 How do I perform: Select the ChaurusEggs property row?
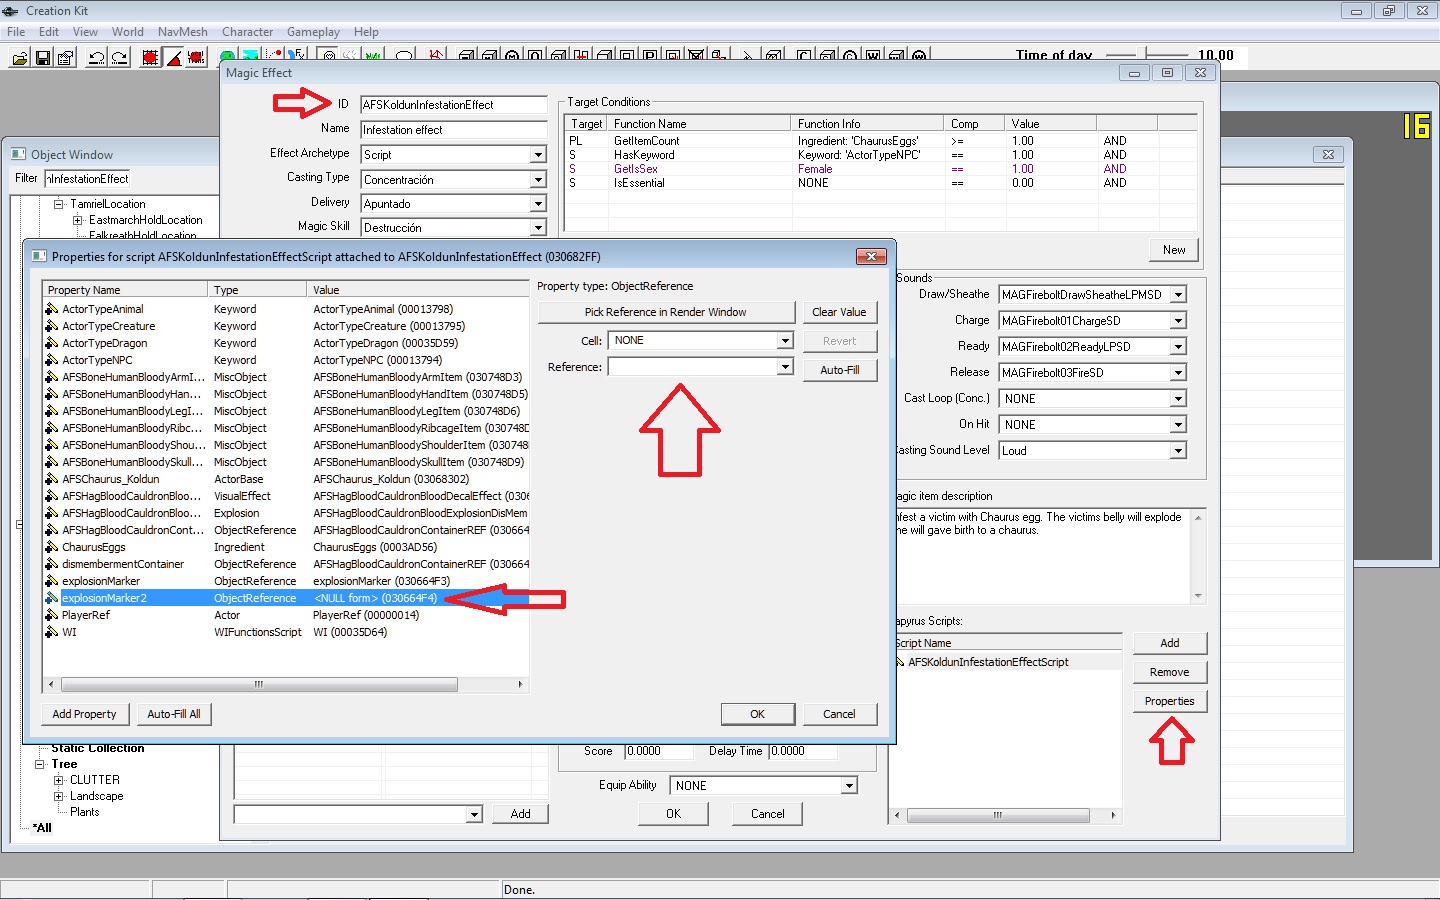[286, 547]
